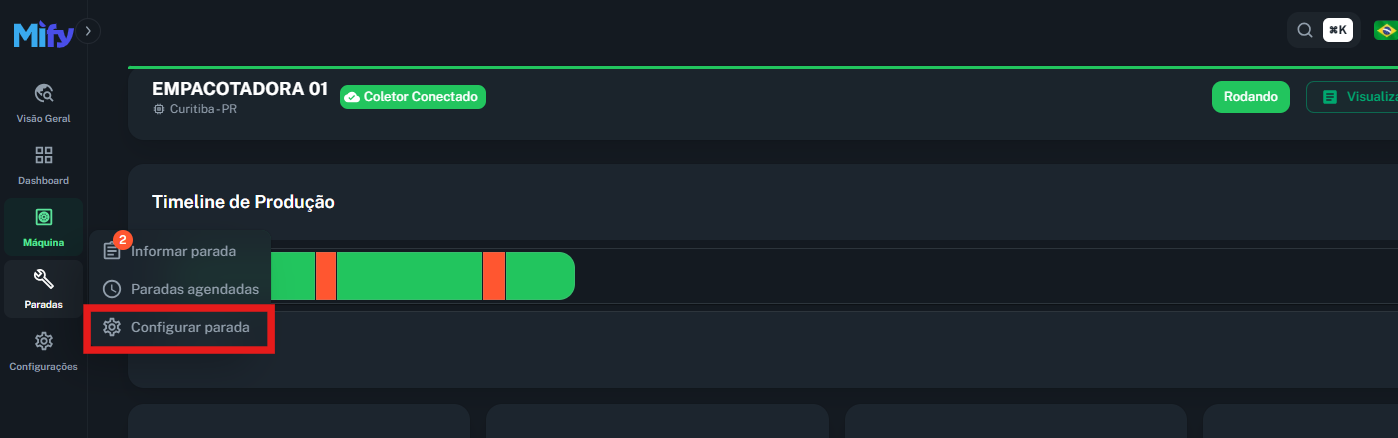1398x438 pixels.
Task: Click the first red stop segment in timeline
Action: (325, 276)
